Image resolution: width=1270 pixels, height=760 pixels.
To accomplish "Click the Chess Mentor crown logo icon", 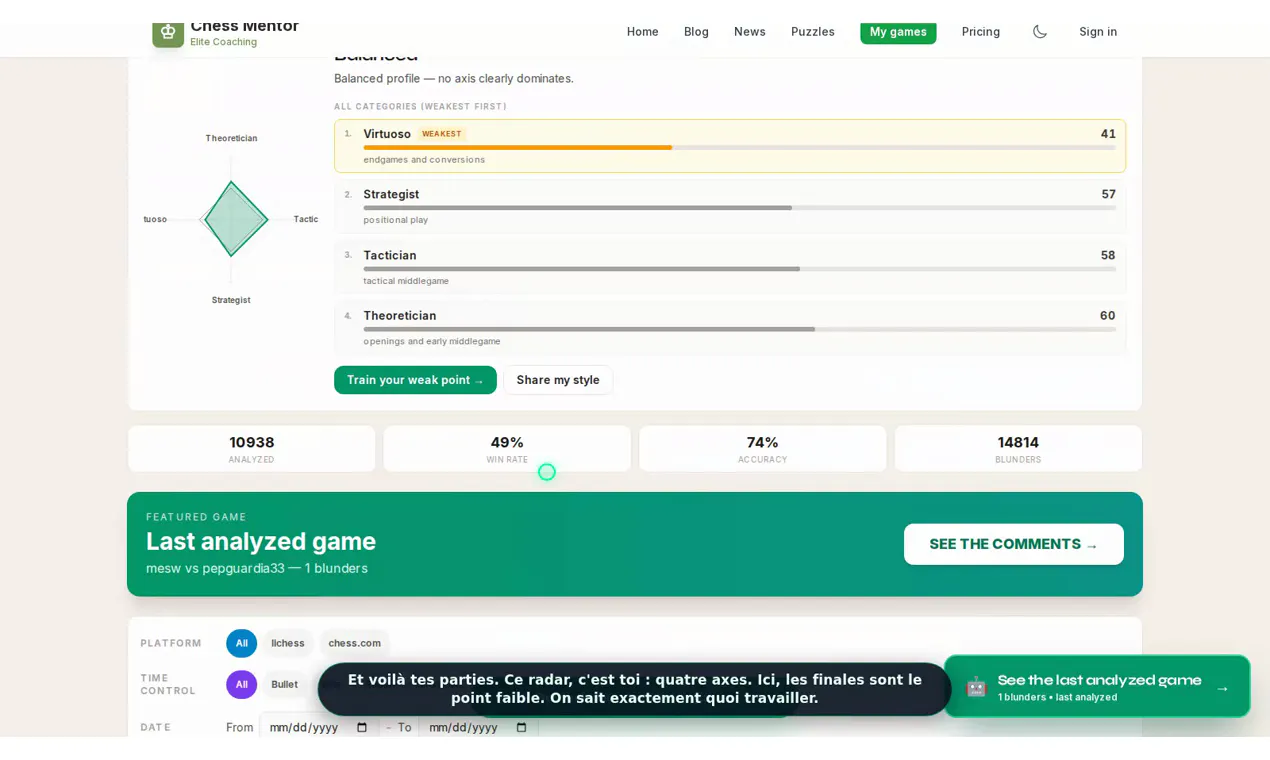I will coord(168,32).
